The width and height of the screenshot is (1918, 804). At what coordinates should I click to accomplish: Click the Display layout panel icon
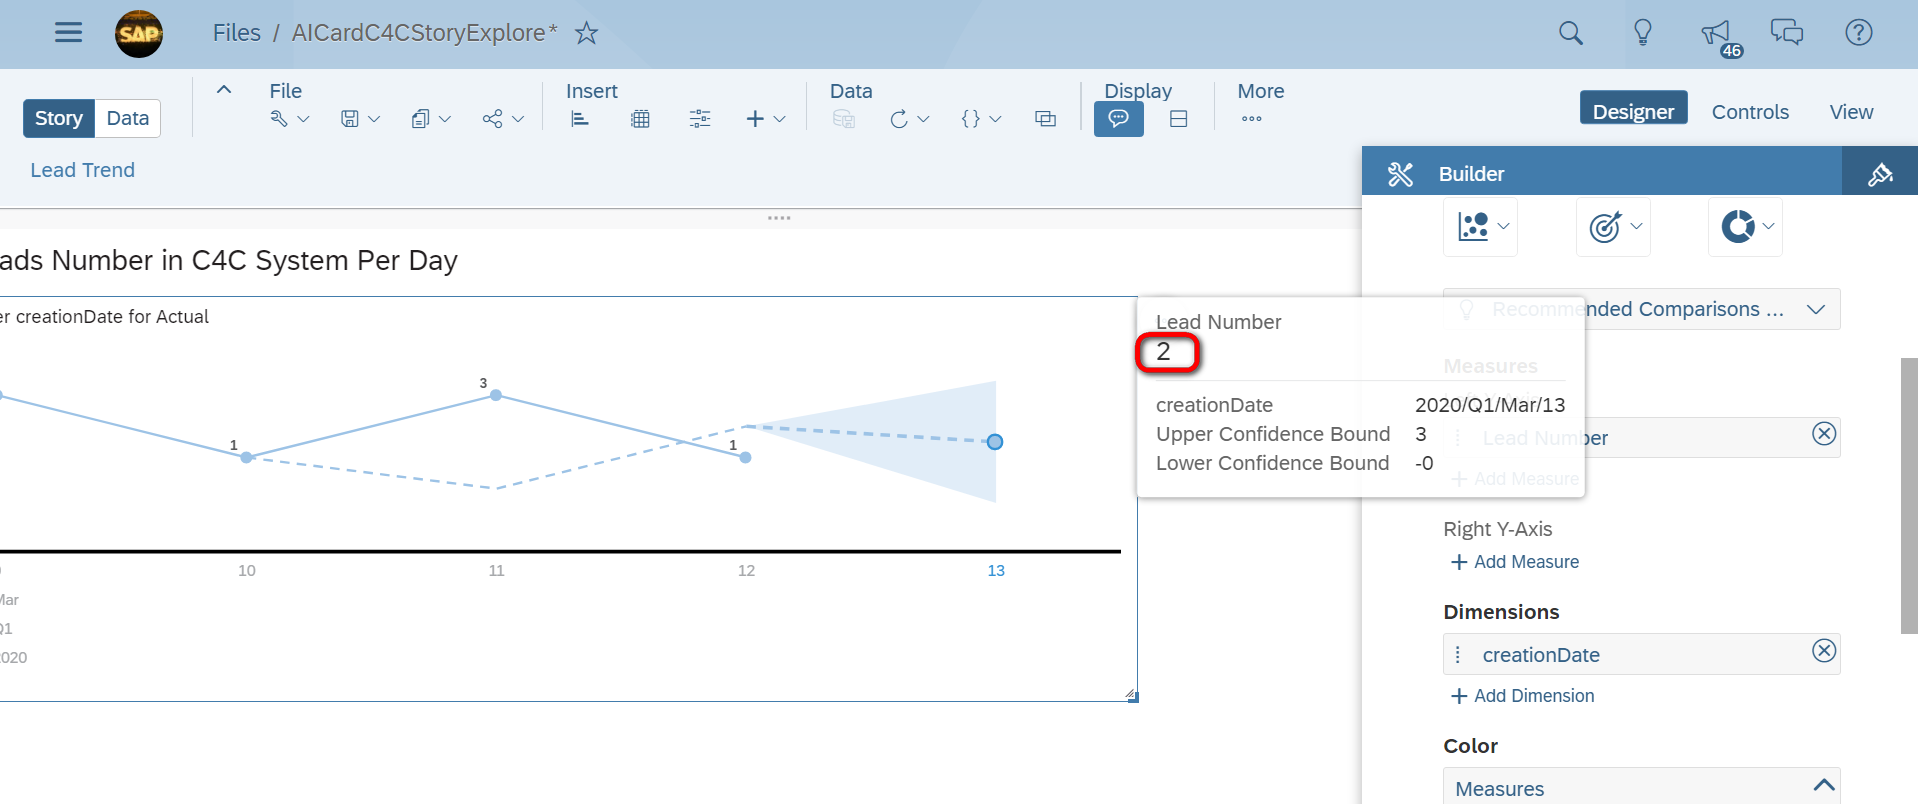(1179, 119)
